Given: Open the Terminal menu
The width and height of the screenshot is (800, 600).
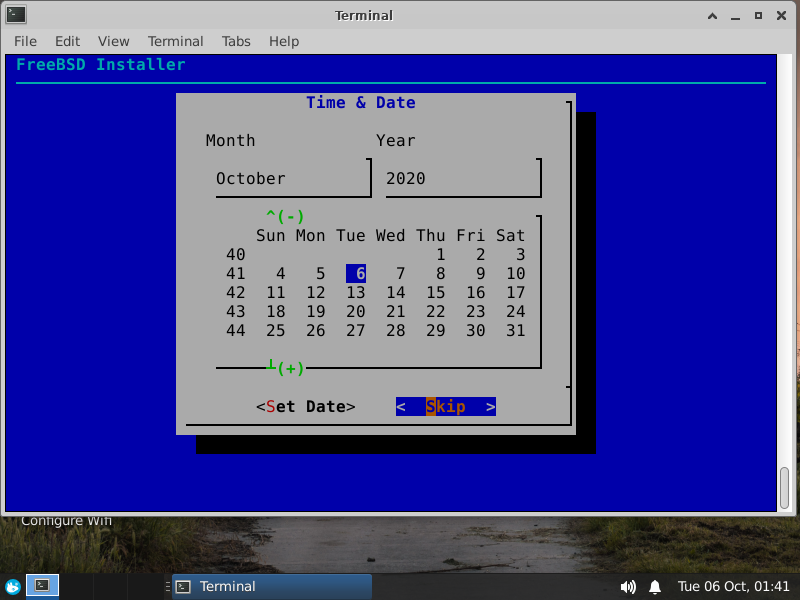Looking at the screenshot, I should 176,41.
